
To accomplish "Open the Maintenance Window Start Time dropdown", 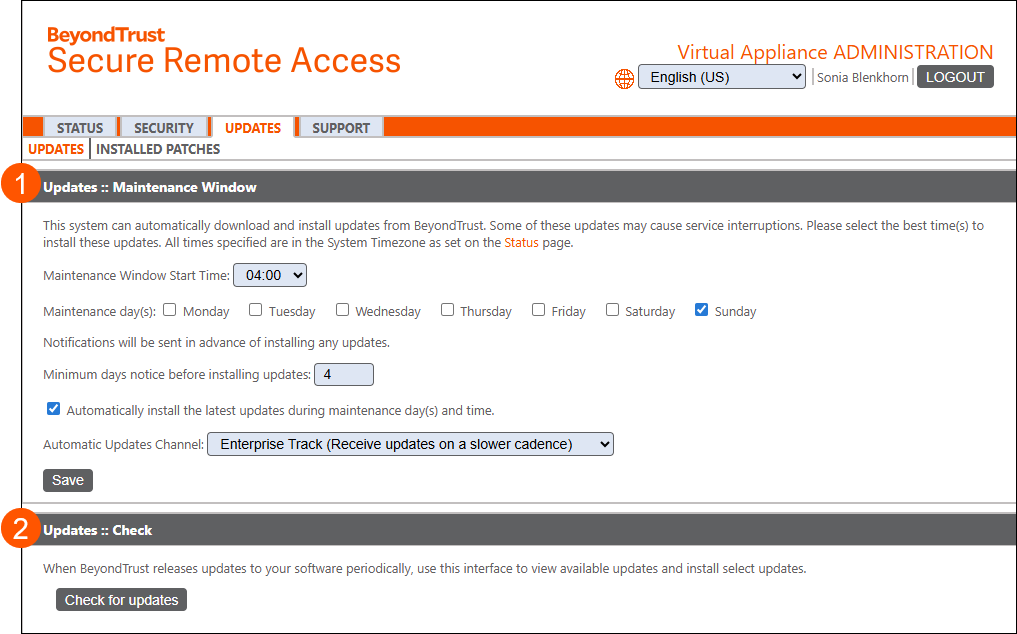I will coord(269,274).
